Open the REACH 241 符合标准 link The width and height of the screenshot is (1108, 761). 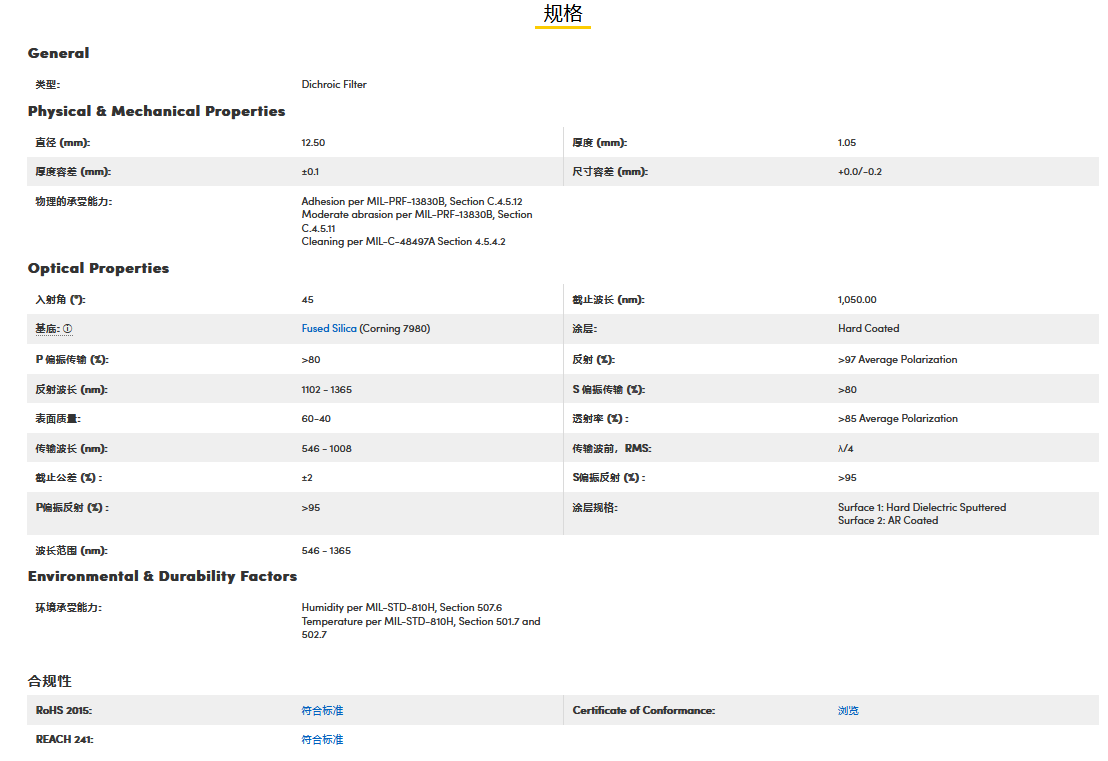point(322,740)
